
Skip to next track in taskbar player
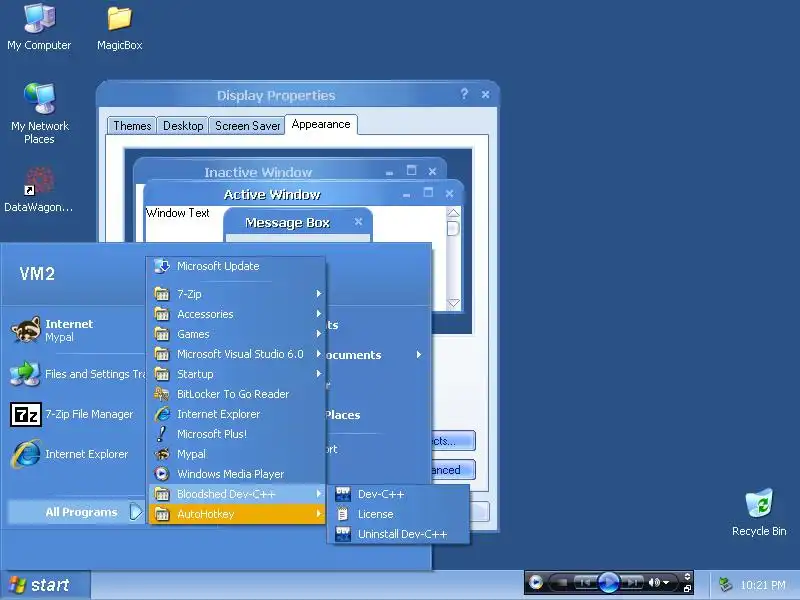point(632,582)
